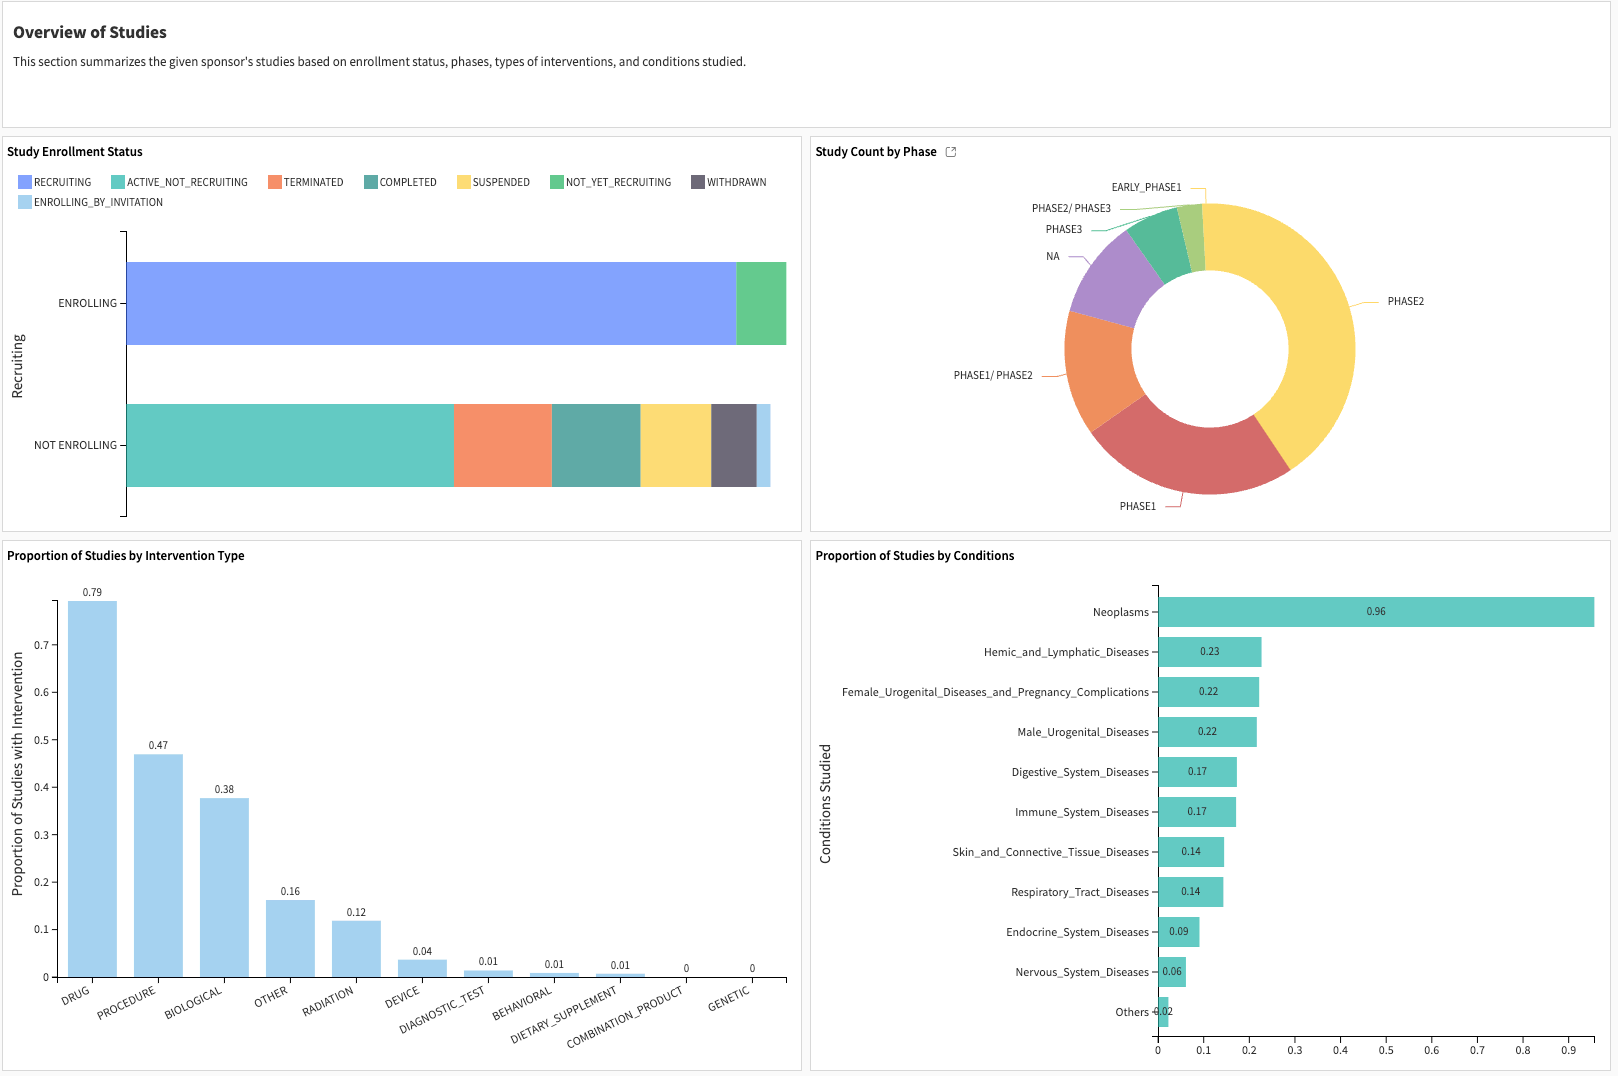Select the Proportion of Studies by Conditions title
This screenshot has height=1076, width=1618.
914,555
